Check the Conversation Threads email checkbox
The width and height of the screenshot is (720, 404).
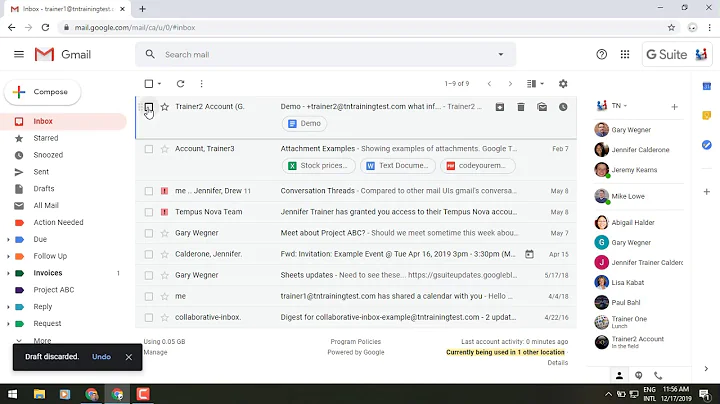click(x=149, y=191)
